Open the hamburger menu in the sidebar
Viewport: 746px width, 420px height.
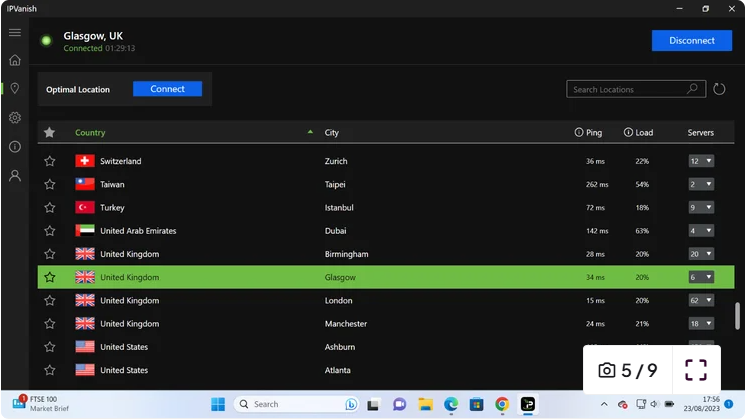click(15, 32)
